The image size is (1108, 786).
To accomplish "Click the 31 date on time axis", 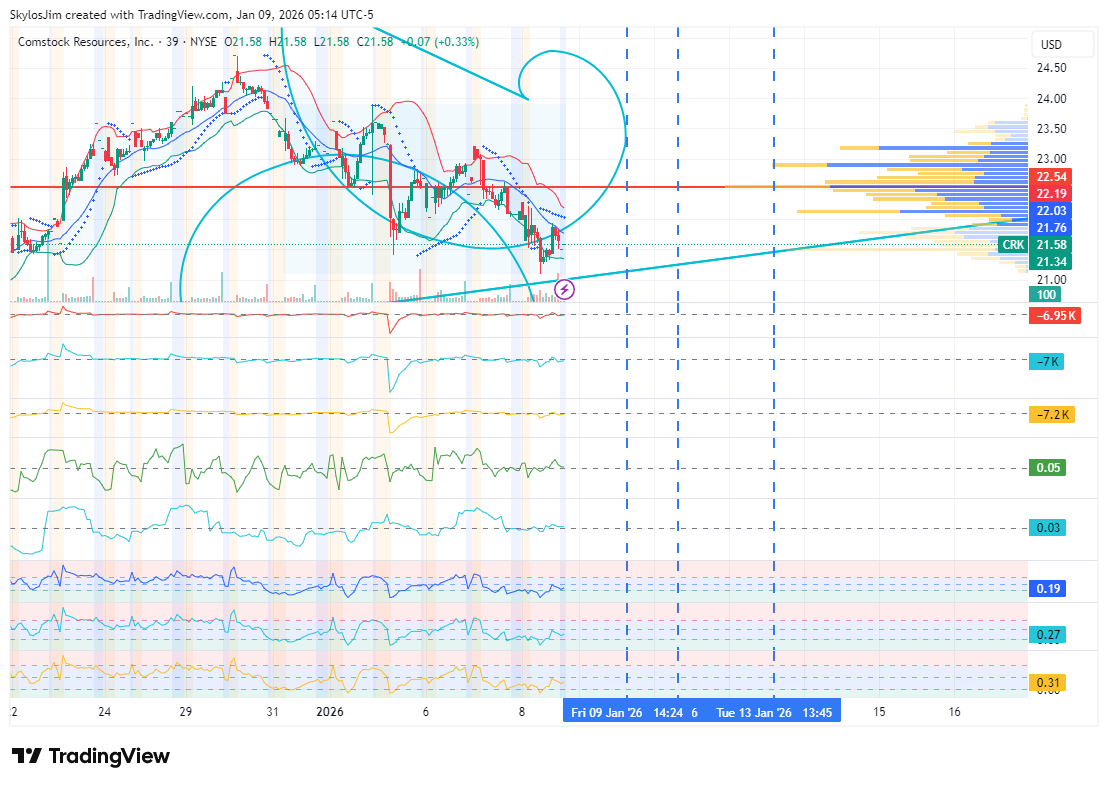I will pyautogui.click(x=272, y=712).
